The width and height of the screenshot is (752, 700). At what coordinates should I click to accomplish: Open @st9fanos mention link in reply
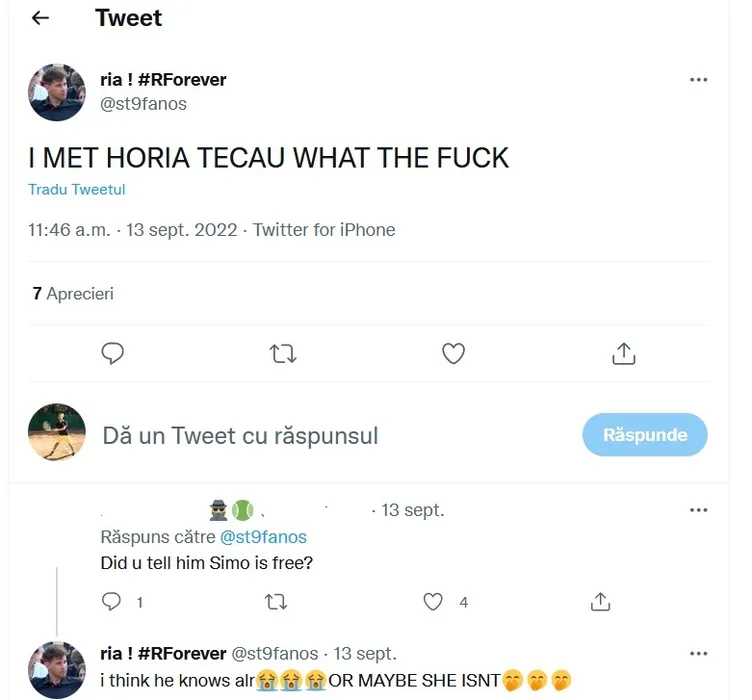tap(263, 537)
